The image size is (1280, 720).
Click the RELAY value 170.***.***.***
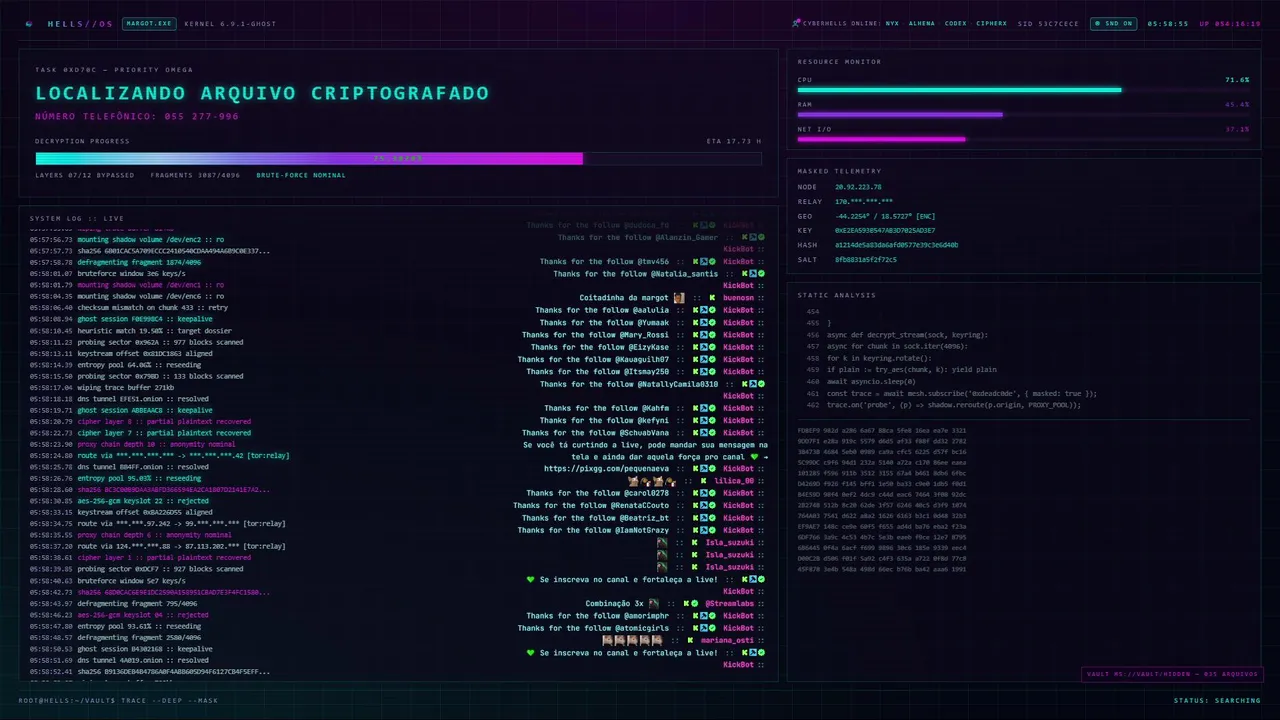pos(864,201)
